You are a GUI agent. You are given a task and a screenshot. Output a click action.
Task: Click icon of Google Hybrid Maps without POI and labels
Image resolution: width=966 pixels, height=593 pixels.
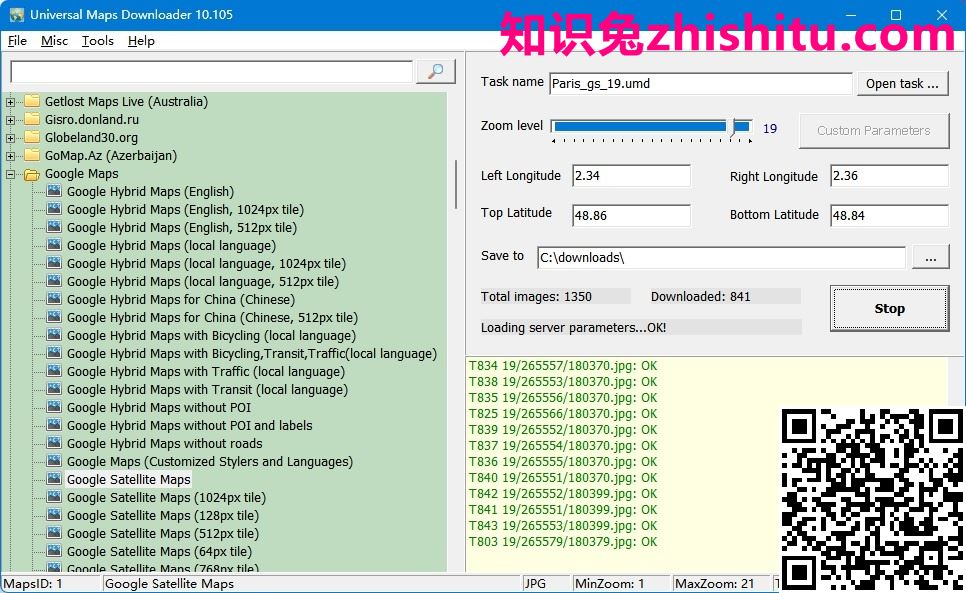pos(54,425)
